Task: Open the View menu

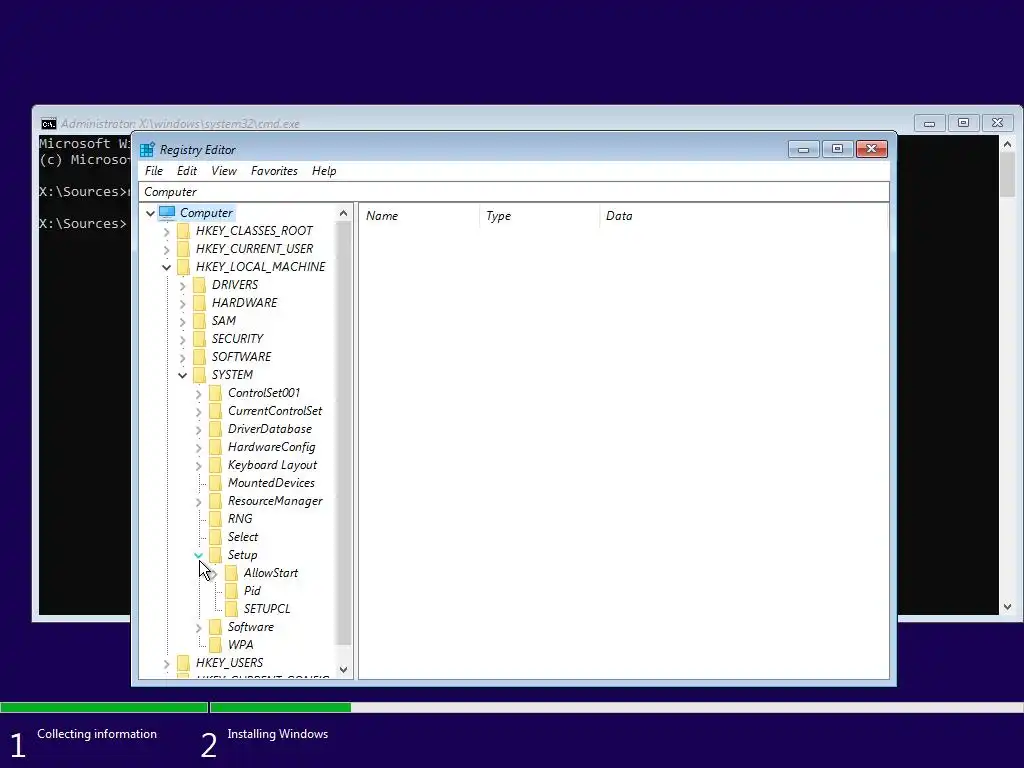Action: [x=224, y=171]
